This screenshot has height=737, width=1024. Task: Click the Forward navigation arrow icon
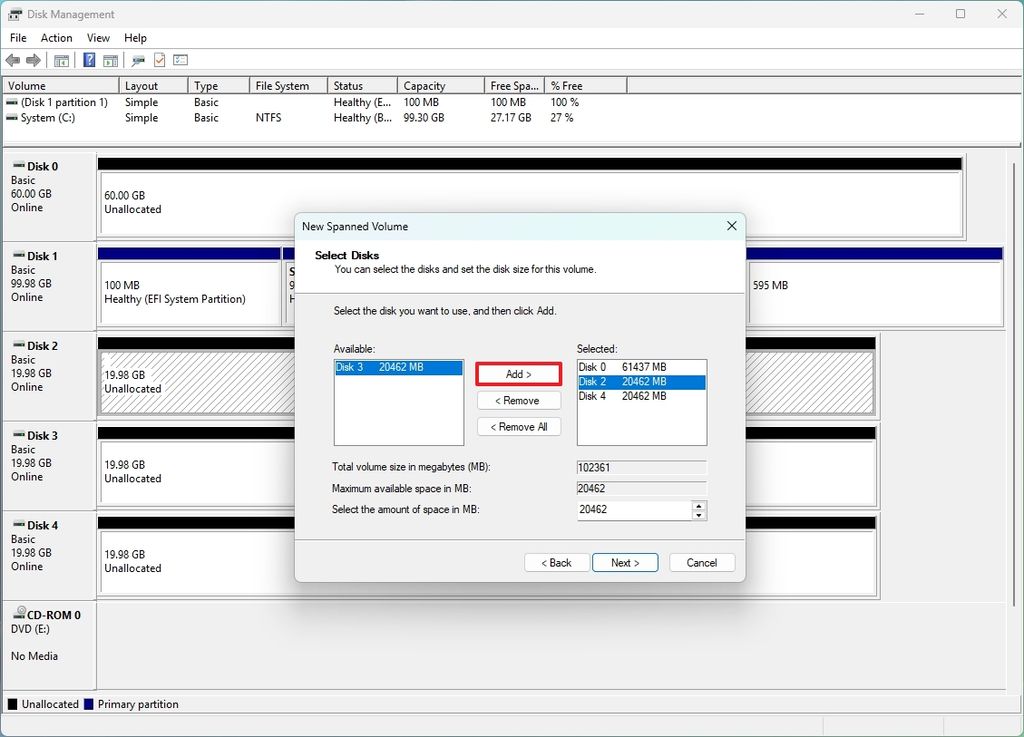(32, 59)
